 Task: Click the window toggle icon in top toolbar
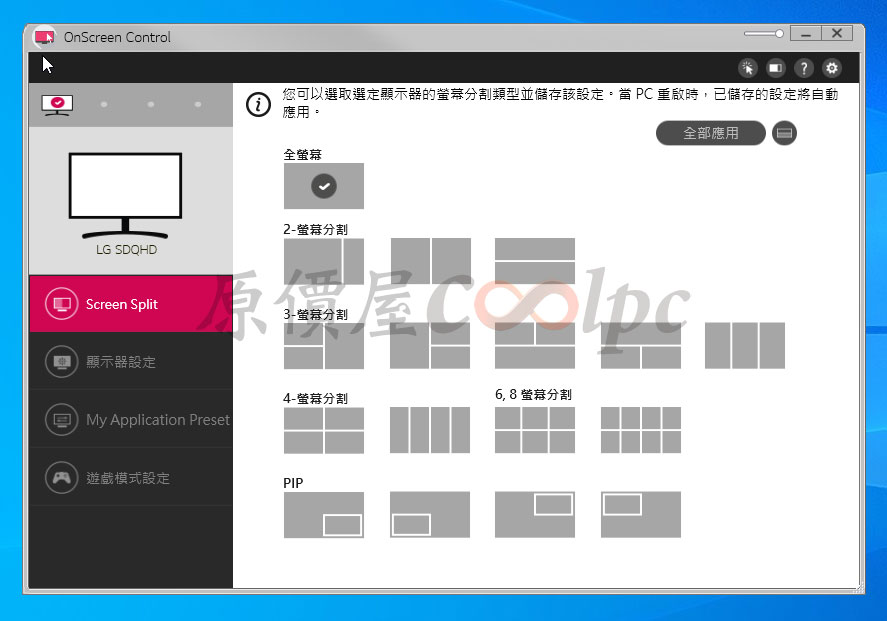[776, 68]
